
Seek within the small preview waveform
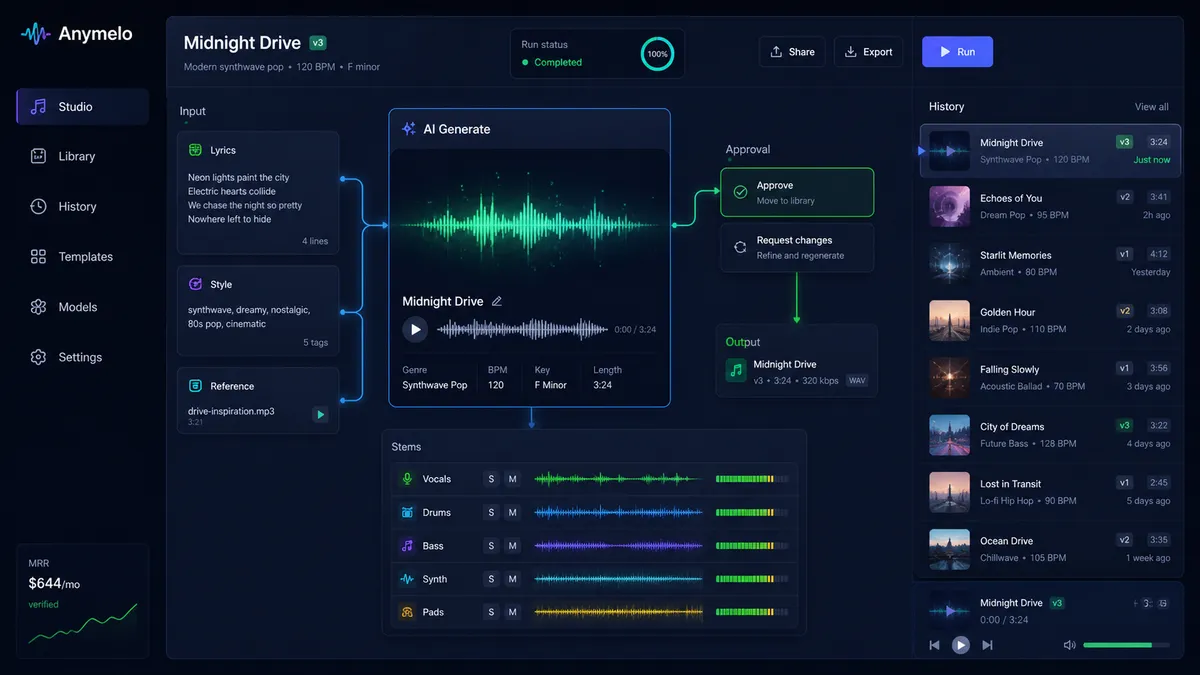point(522,329)
